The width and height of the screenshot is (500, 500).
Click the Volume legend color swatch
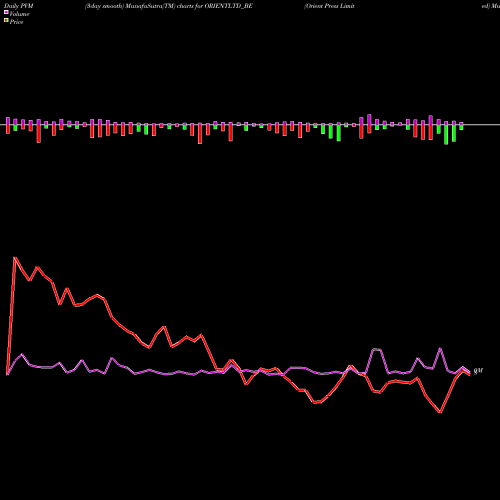pos(6,12)
